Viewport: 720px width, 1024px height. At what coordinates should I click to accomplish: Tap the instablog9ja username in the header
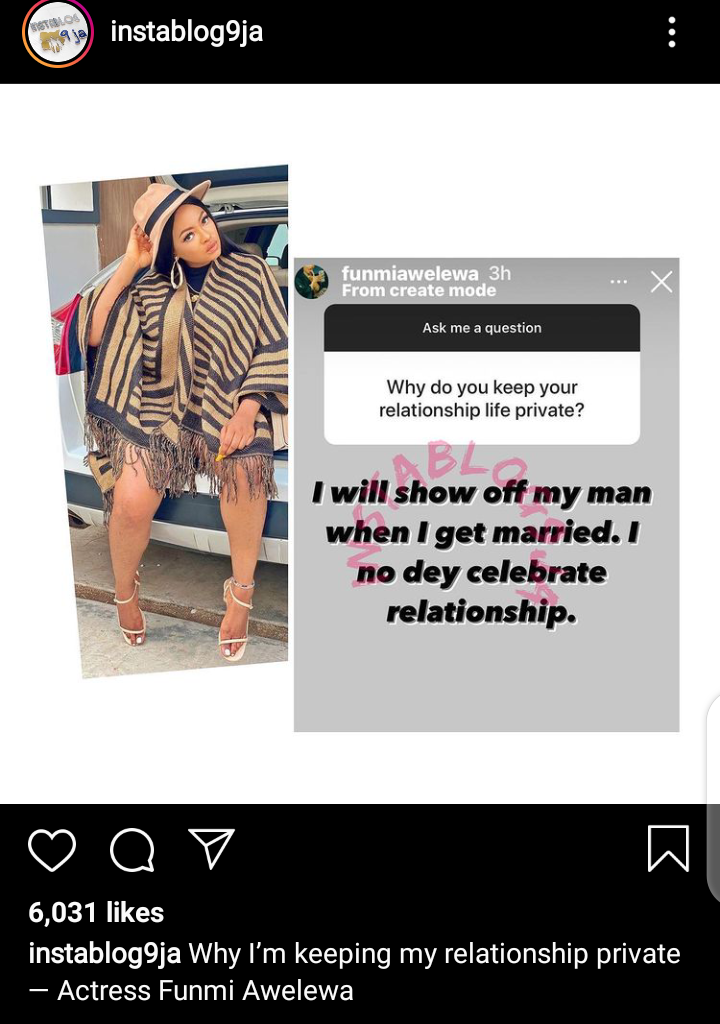tap(187, 31)
